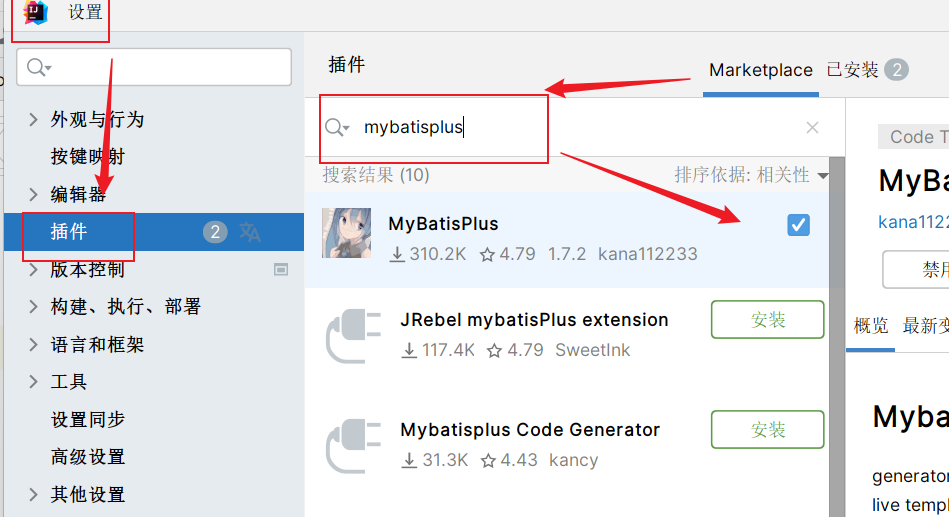Switch to the 已安装 tab
Screen dimensions: 949x517
coord(852,70)
